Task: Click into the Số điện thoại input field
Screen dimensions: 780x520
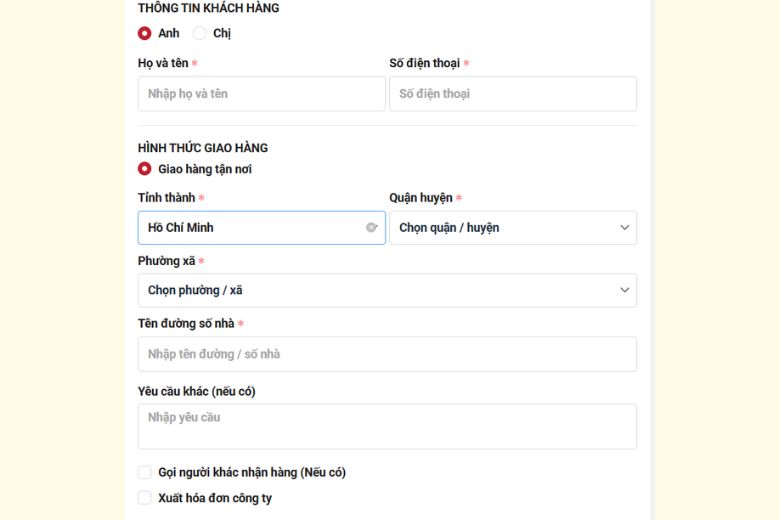Action: pyautogui.click(x=512, y=94)
